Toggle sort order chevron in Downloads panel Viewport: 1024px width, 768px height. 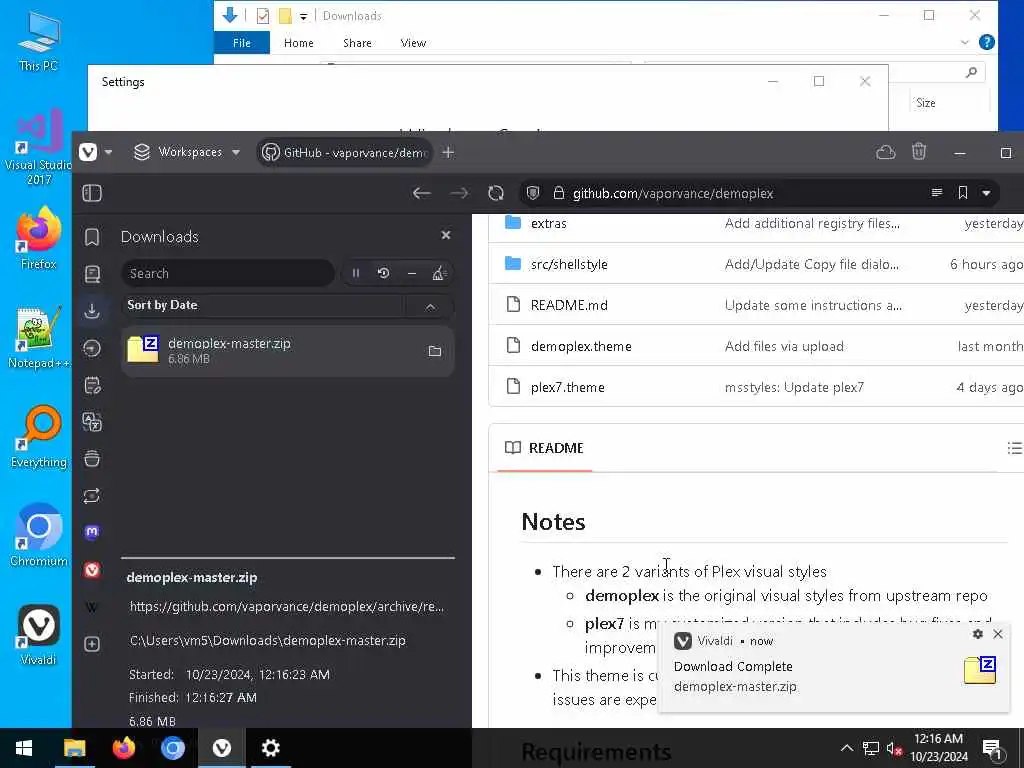coord(430,306)
